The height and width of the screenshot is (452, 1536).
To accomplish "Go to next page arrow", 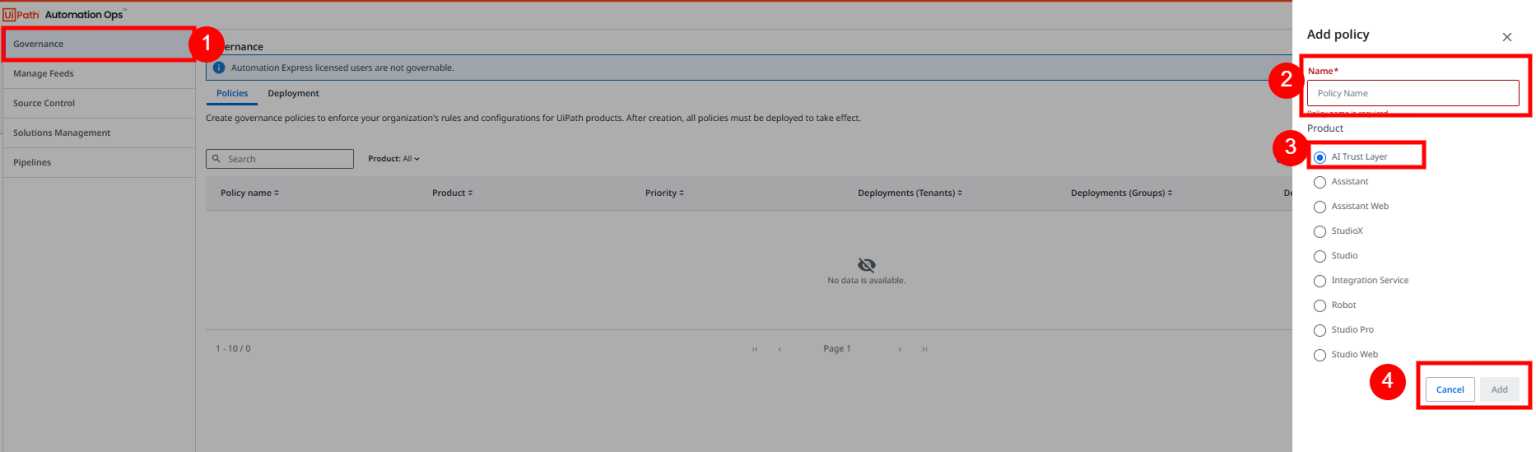I will [x=900, y=349].
